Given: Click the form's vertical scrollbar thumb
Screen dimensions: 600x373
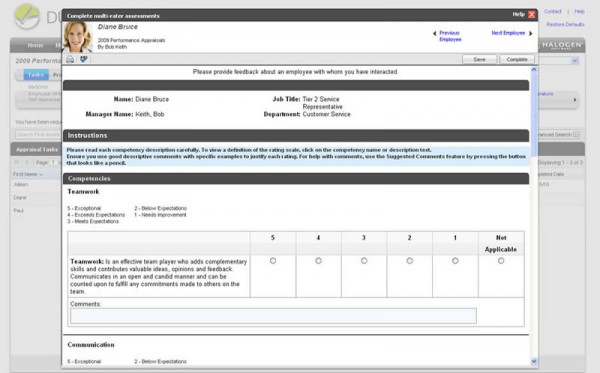Looking at the screenshot, I should [x=534, y=115].
